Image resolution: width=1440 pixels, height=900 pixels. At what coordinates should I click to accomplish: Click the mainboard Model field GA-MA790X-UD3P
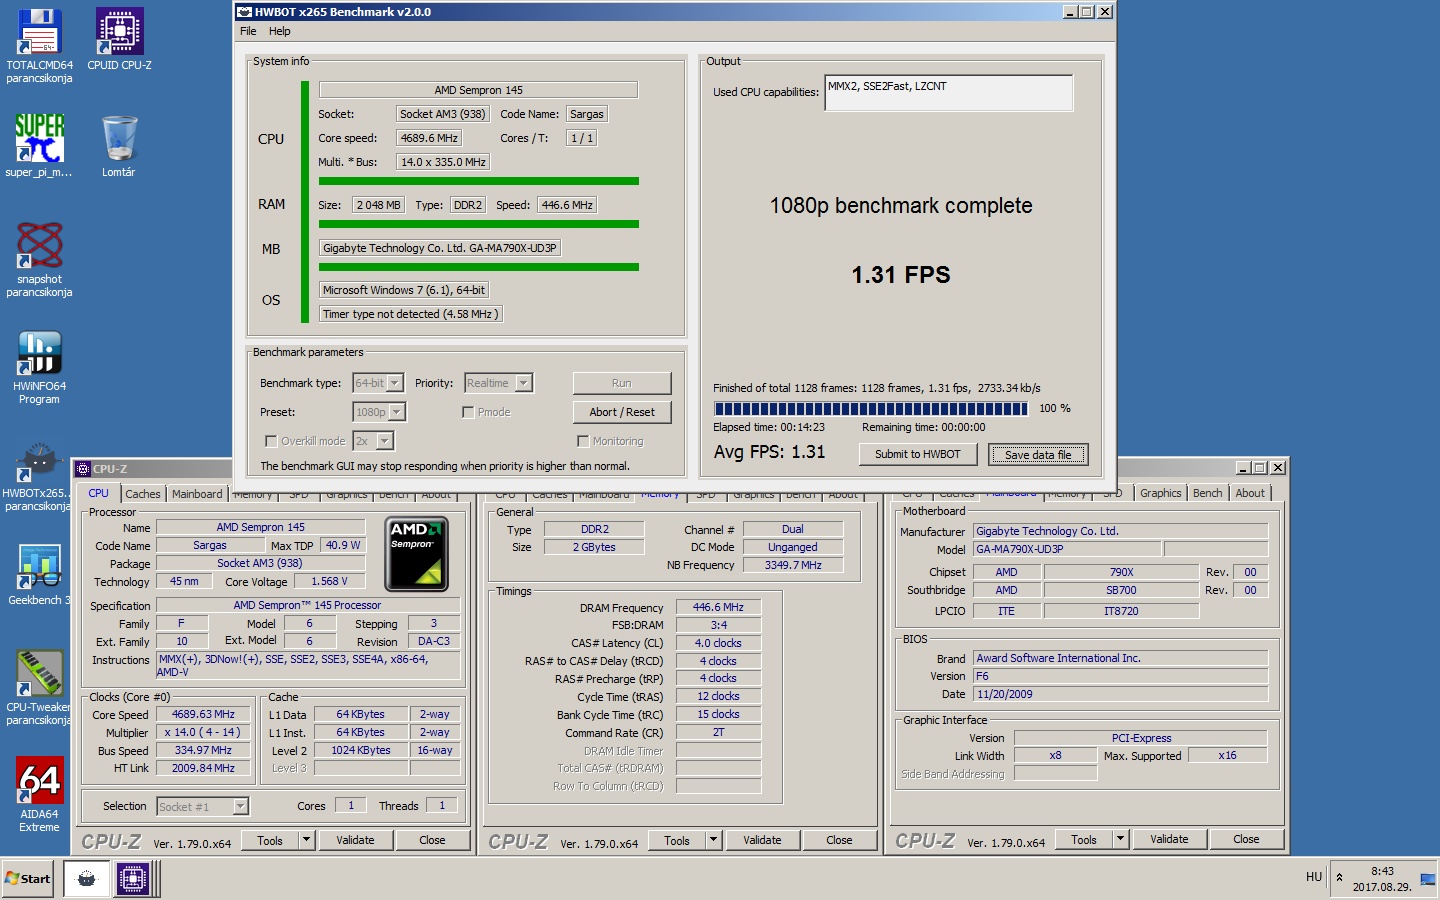click(x=1067, y=549)
